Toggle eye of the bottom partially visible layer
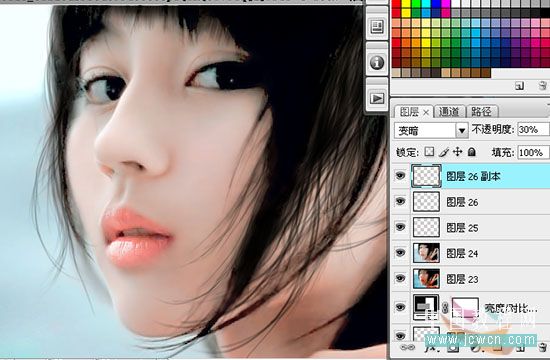This screenshot has height=360, width=550. pyautogui.click(x=400, y=335)
